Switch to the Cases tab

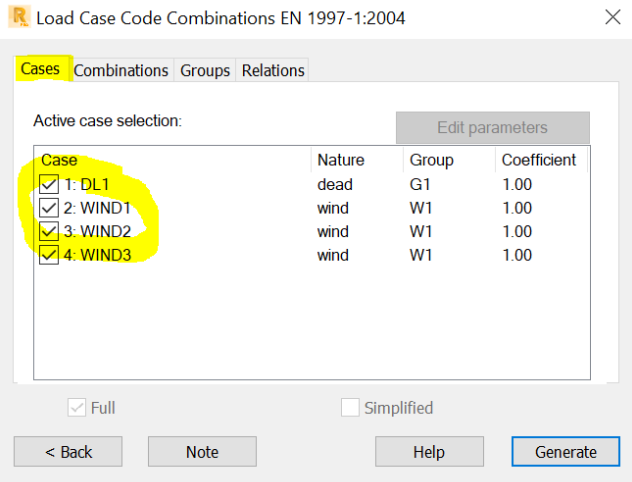click(x=41, y=70)
